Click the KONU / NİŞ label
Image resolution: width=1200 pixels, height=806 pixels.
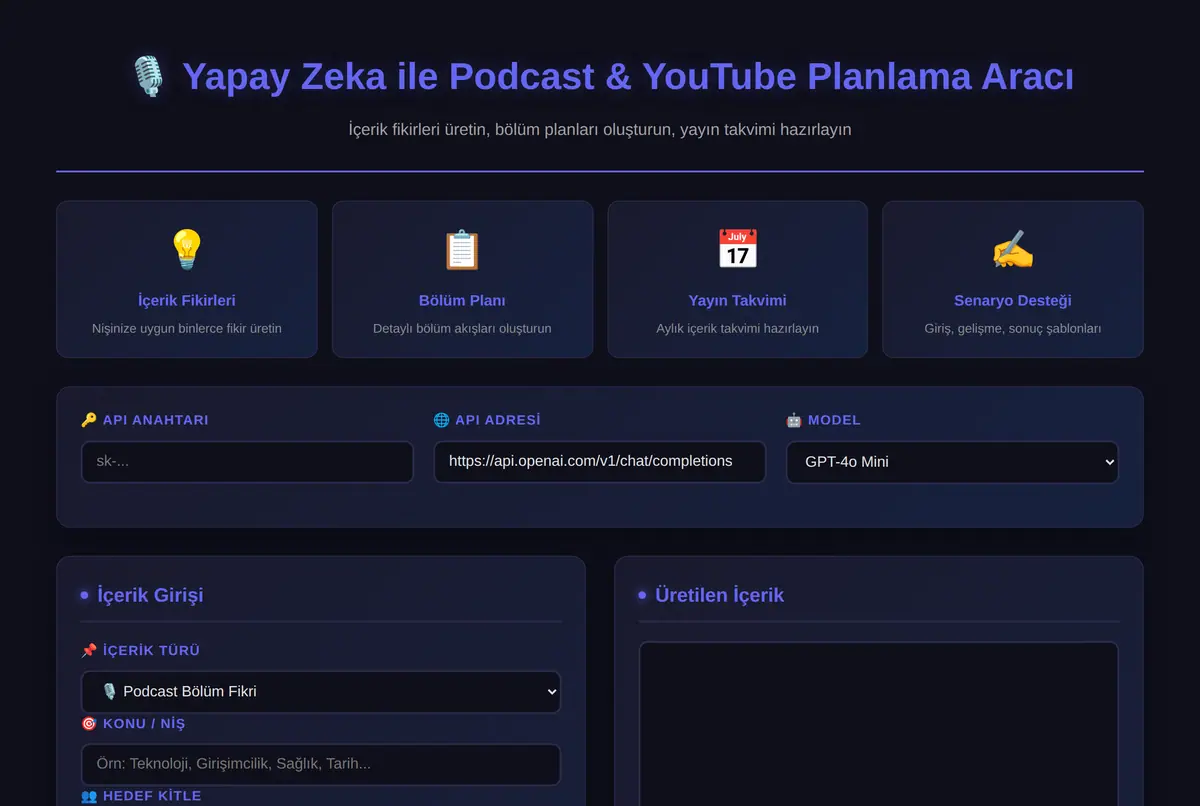coord(144,723)
